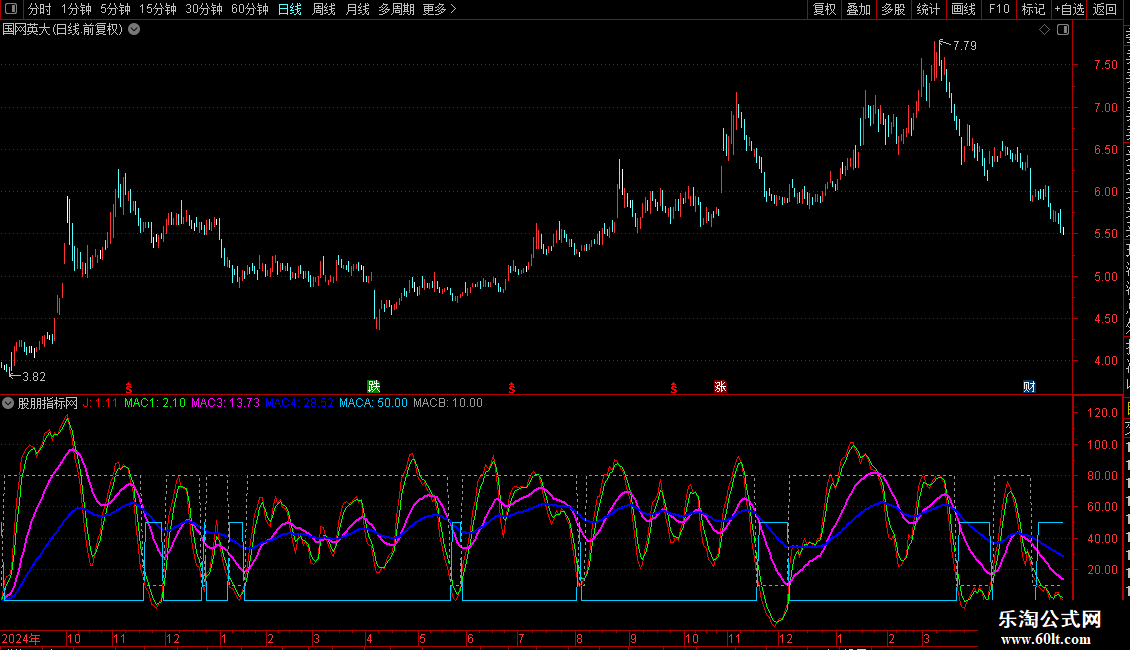Click the 120.0 indicator axis label

click(x=1102, y=413)
